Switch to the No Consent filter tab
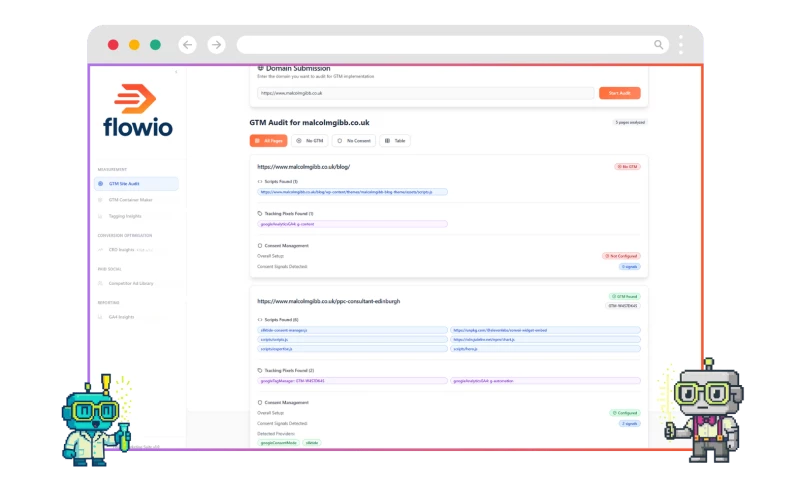Viewport: 800px width, 480px height. point(354,141)
